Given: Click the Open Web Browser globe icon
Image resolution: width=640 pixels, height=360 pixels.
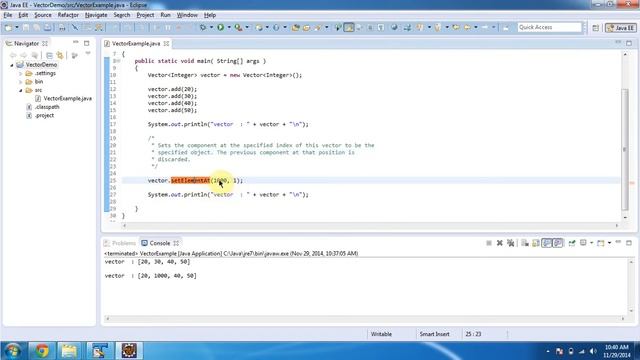Looking at the screenshot, I should click(394, 27).
